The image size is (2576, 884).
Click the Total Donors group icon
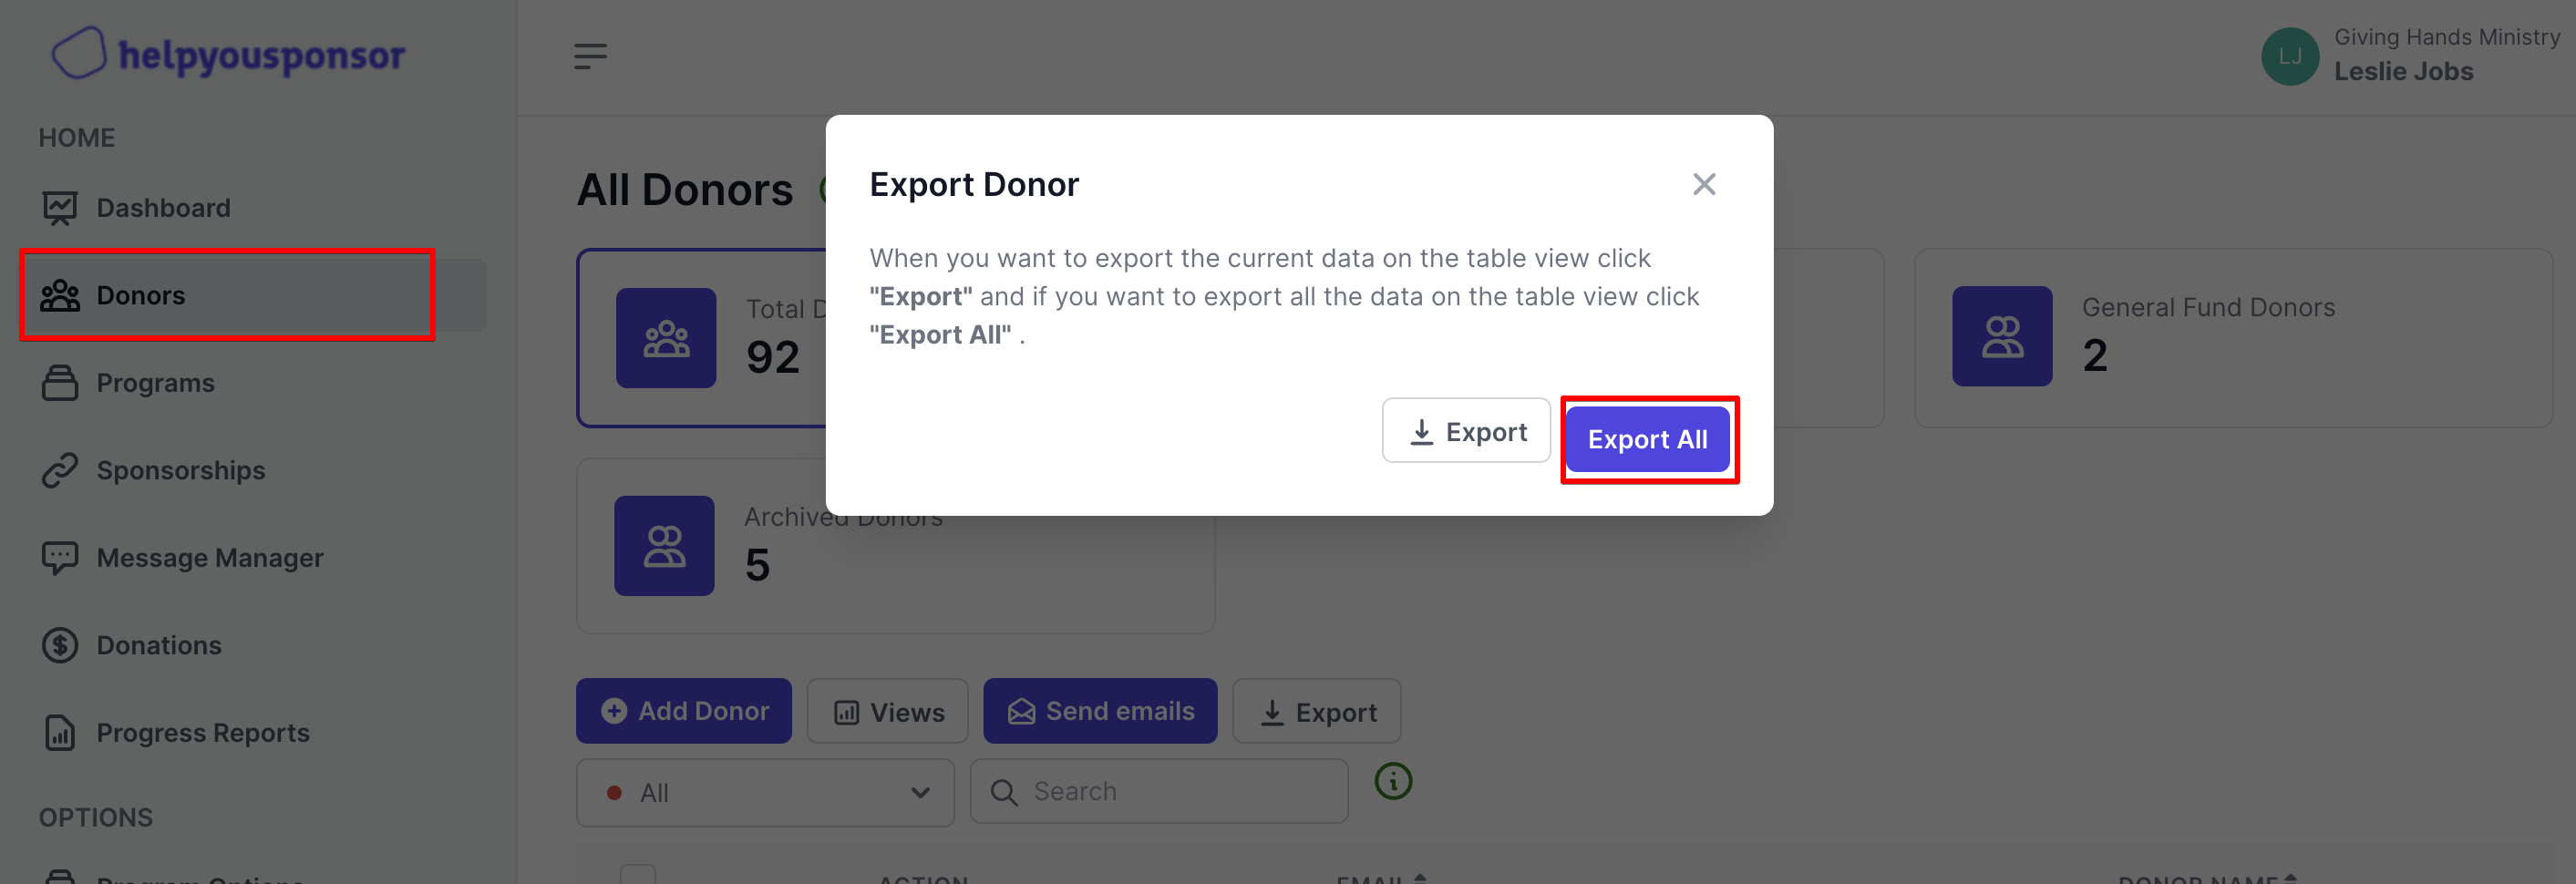[x=666, y=338]
